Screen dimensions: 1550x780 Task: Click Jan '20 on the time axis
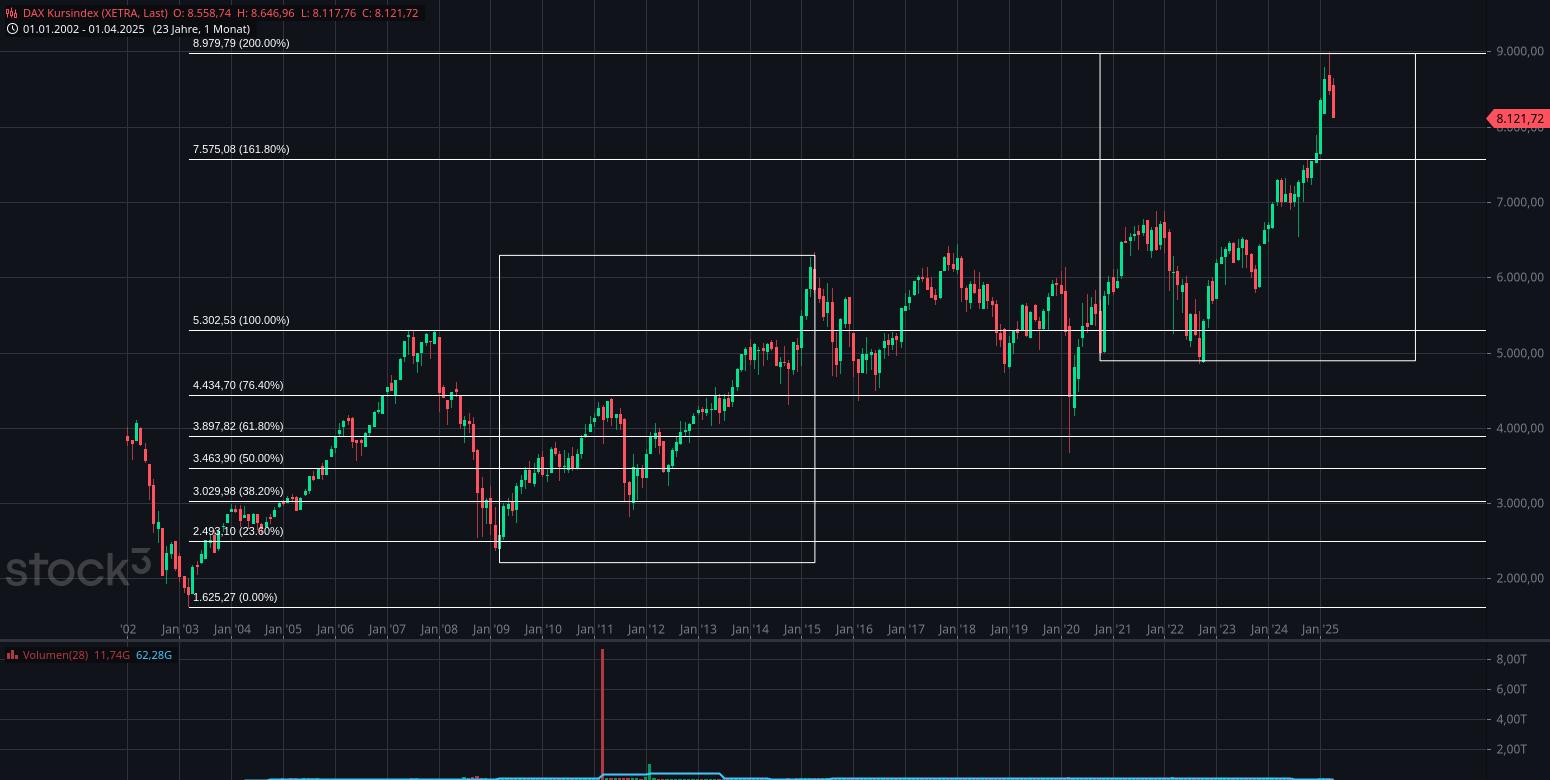click(1061, 630)
